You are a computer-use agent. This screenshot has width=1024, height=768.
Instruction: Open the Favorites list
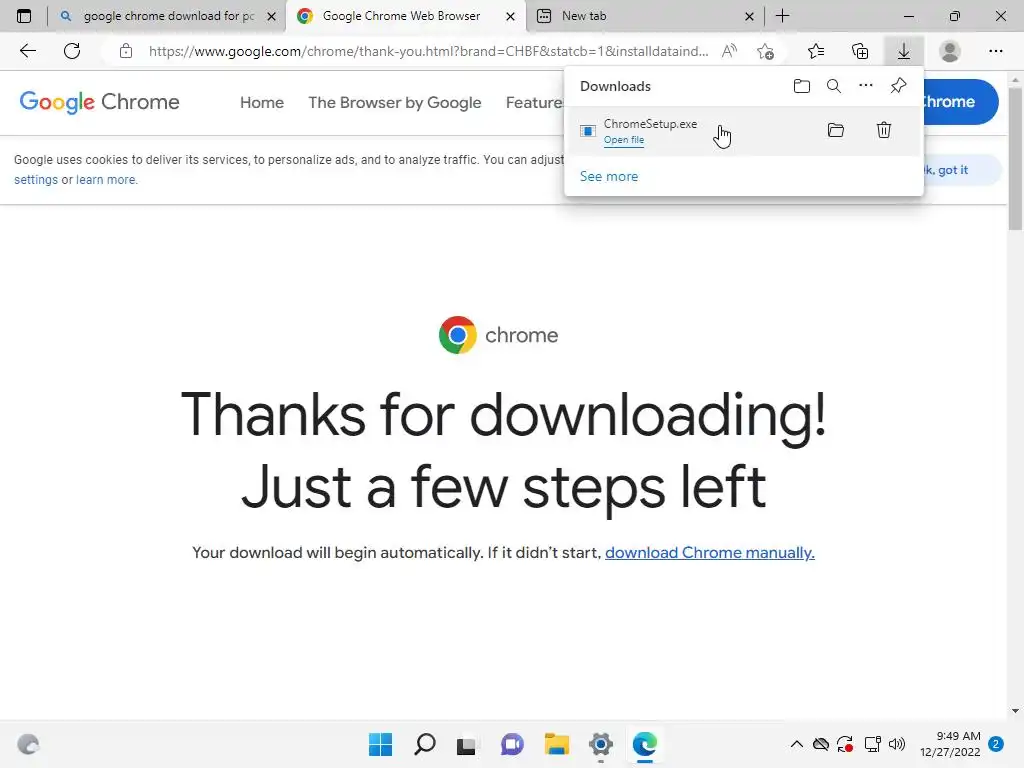point(816,51)
